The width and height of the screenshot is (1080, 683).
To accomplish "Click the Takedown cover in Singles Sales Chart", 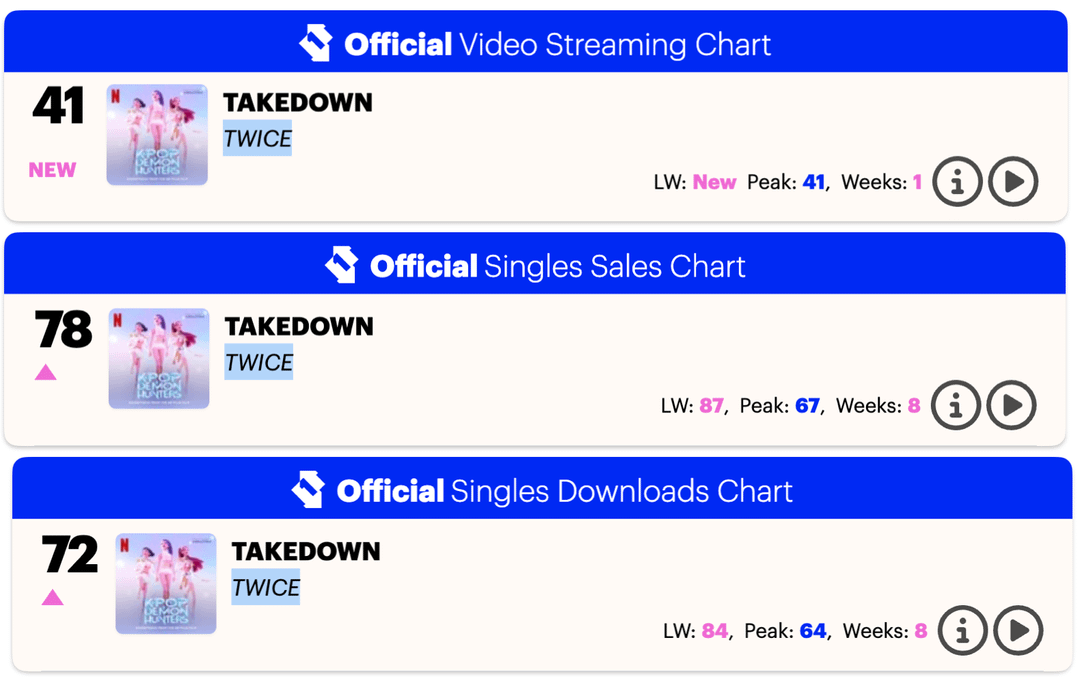I will coord(159,359).
